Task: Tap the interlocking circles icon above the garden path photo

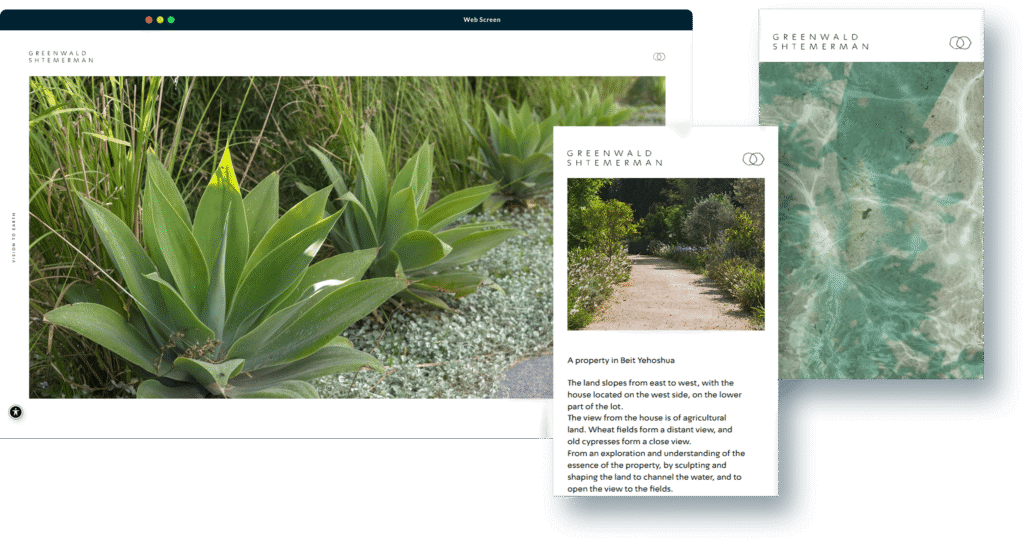Action: pyautogui.click(x=753, y=159)
